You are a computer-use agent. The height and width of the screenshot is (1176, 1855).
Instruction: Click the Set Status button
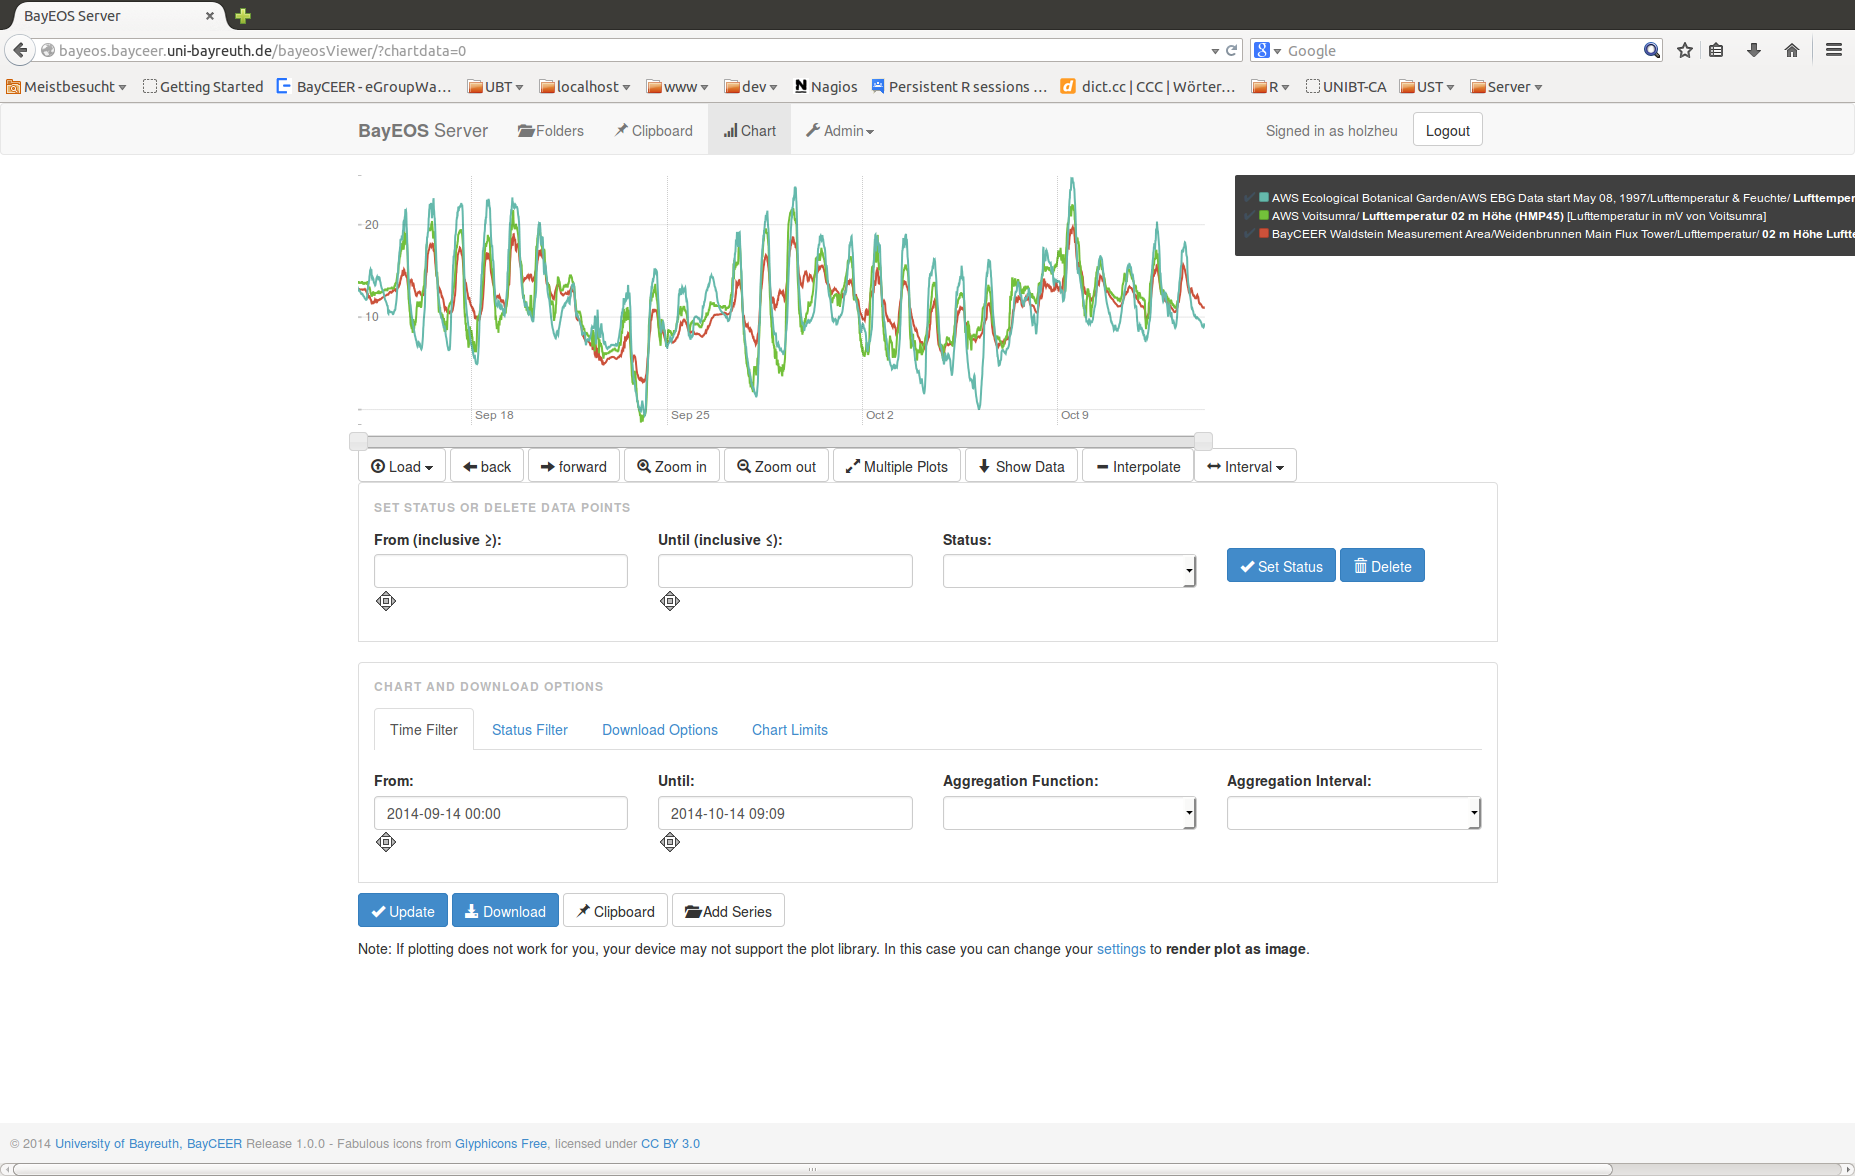(1281, 566)
